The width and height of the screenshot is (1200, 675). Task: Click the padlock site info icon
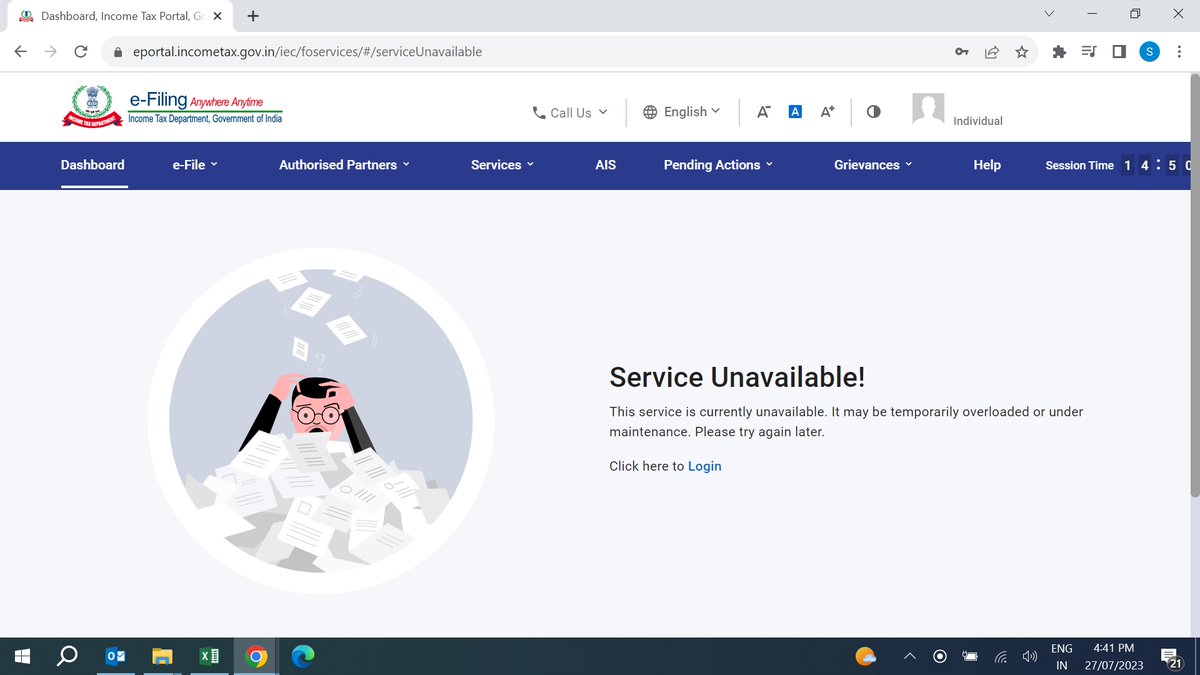(118, 52)
